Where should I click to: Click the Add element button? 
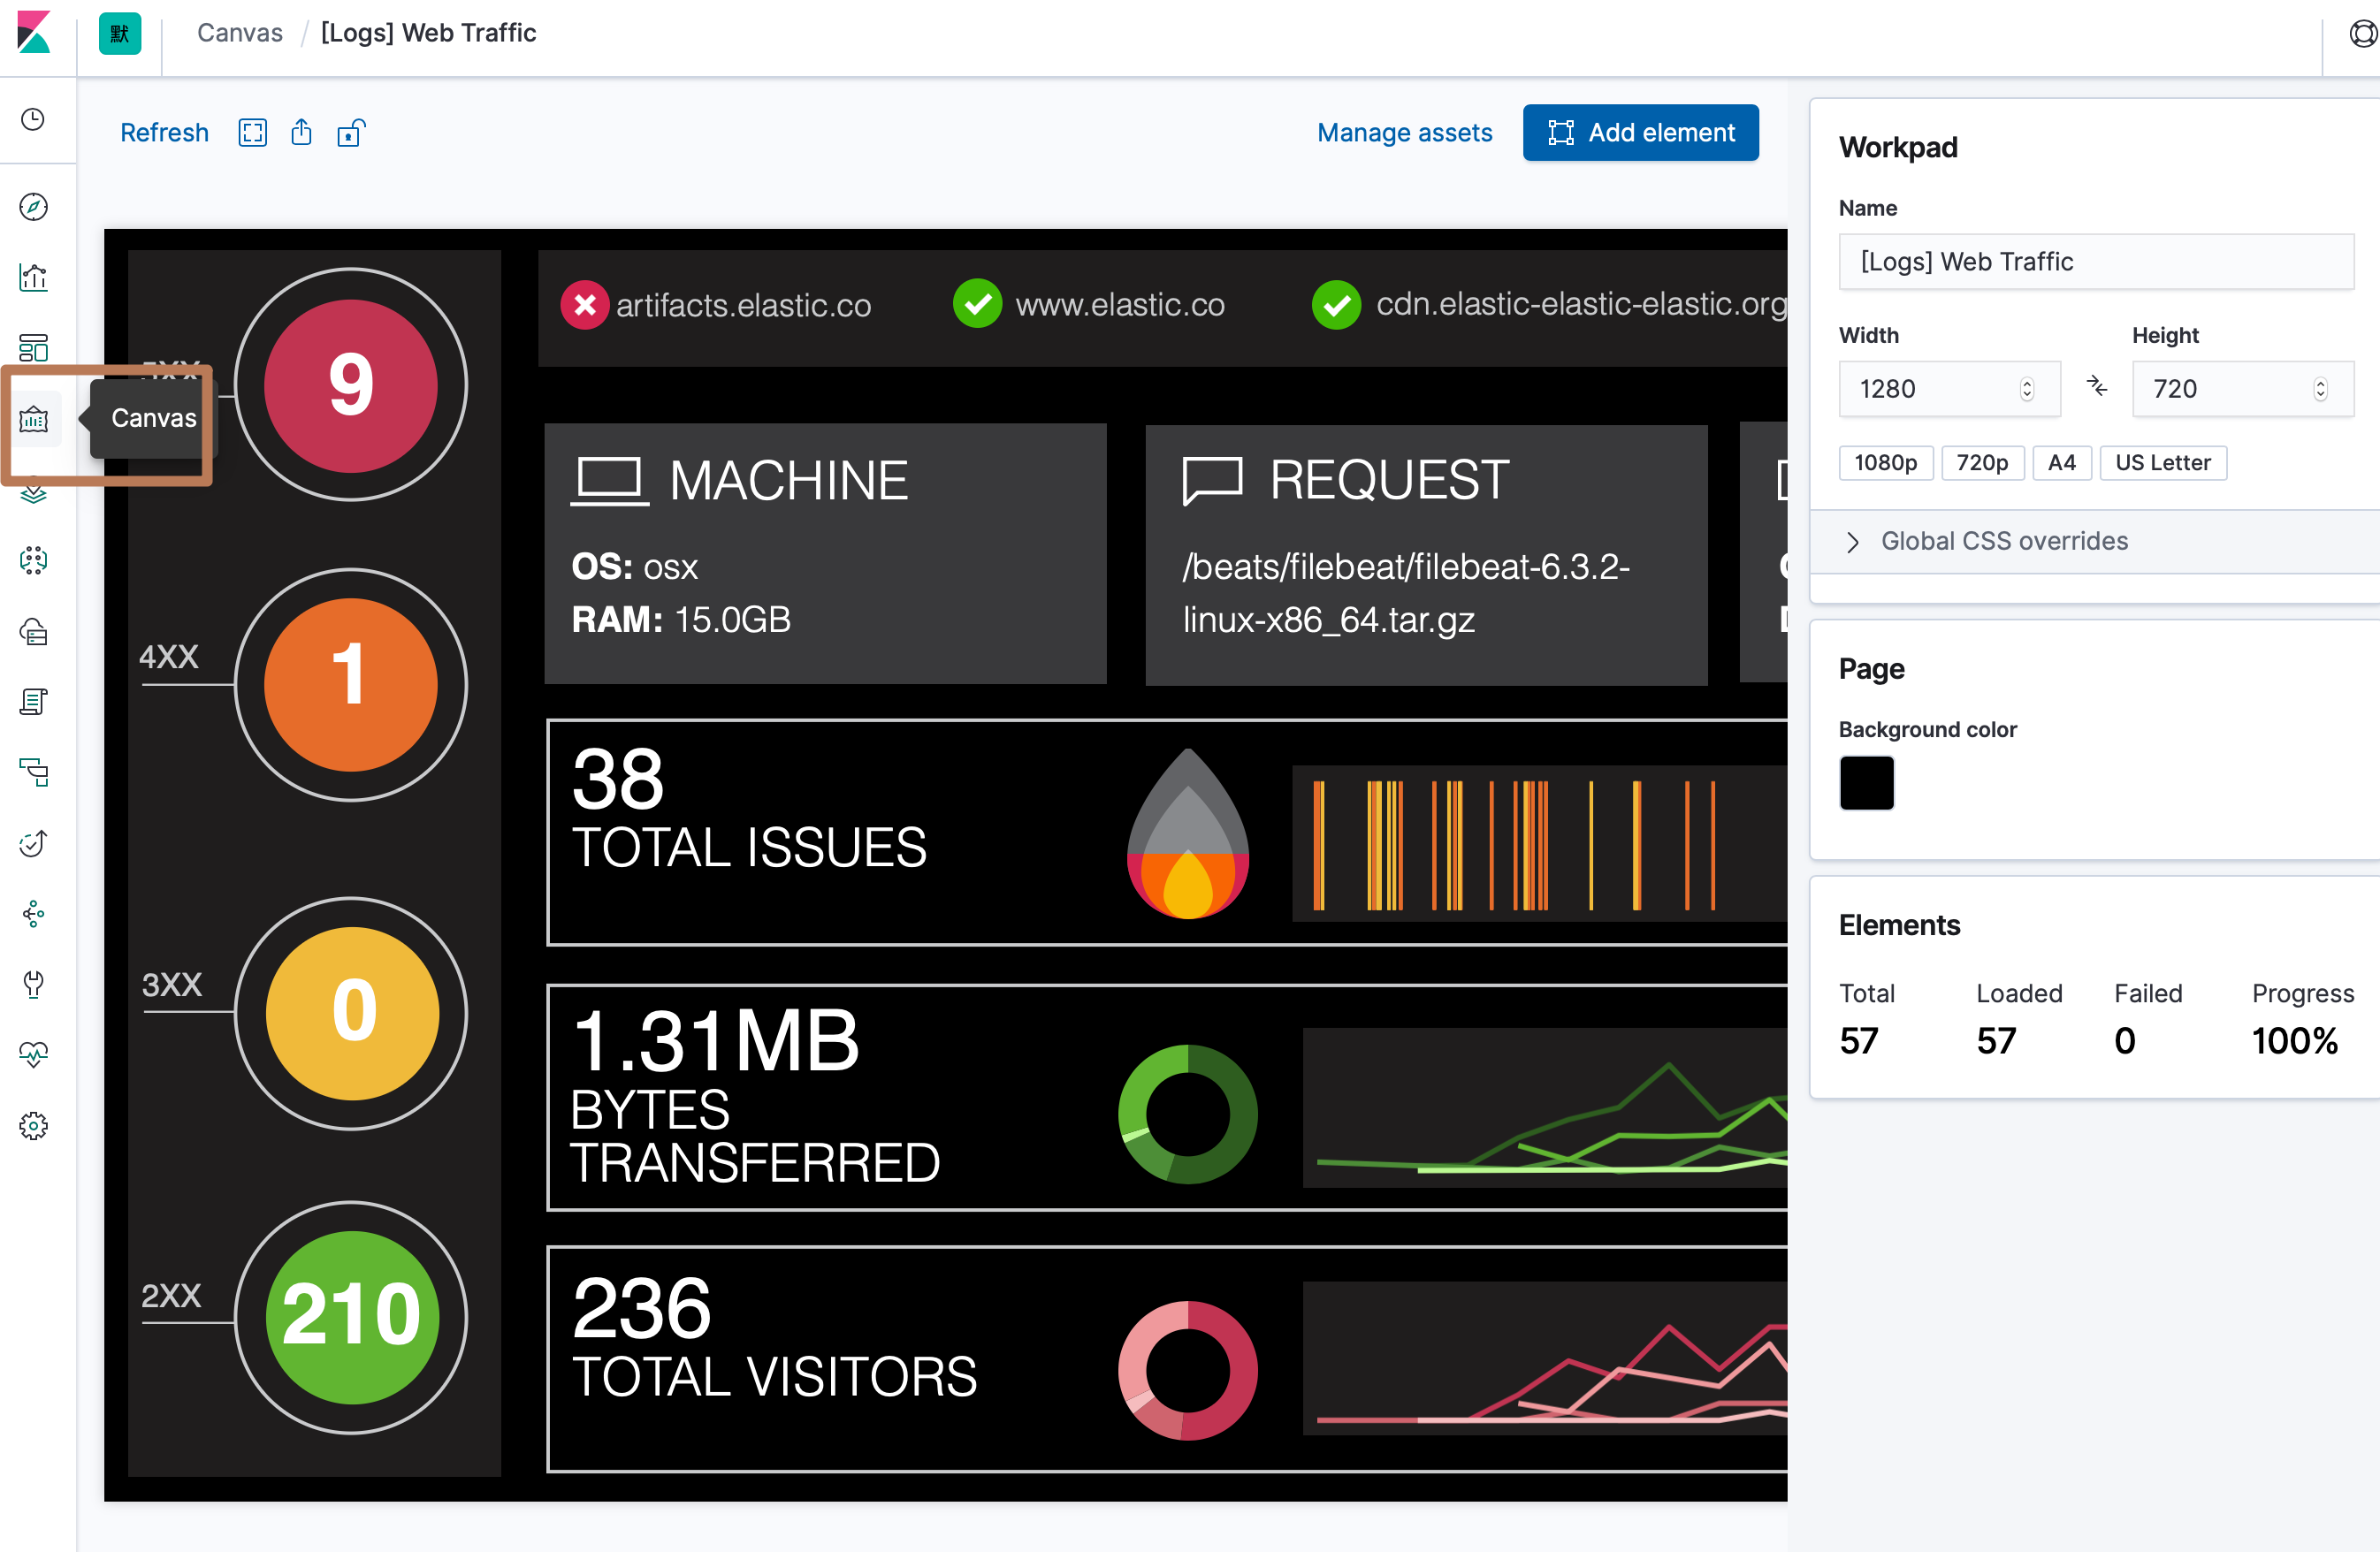click(x=1640, y=133)
